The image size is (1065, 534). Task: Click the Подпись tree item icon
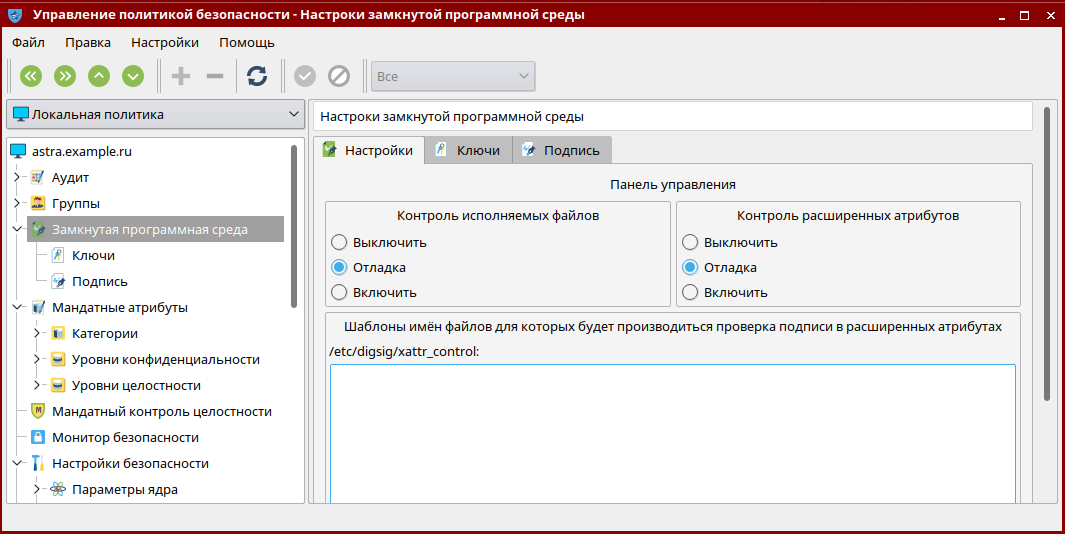(58, 281)
